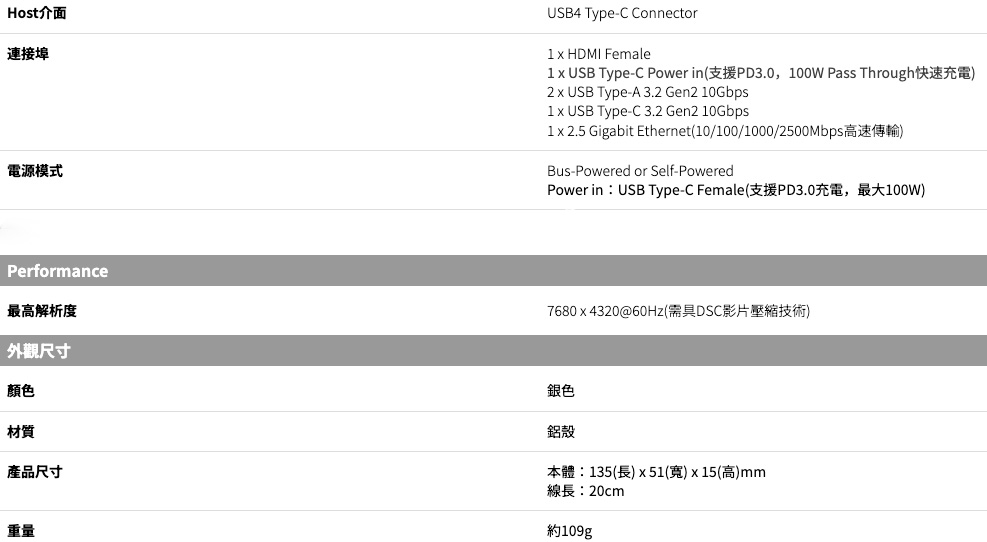The height and width of the screenshot is (542, 987).
Task: Click the 電源模式 row label
Action: [x=34, y=171]
